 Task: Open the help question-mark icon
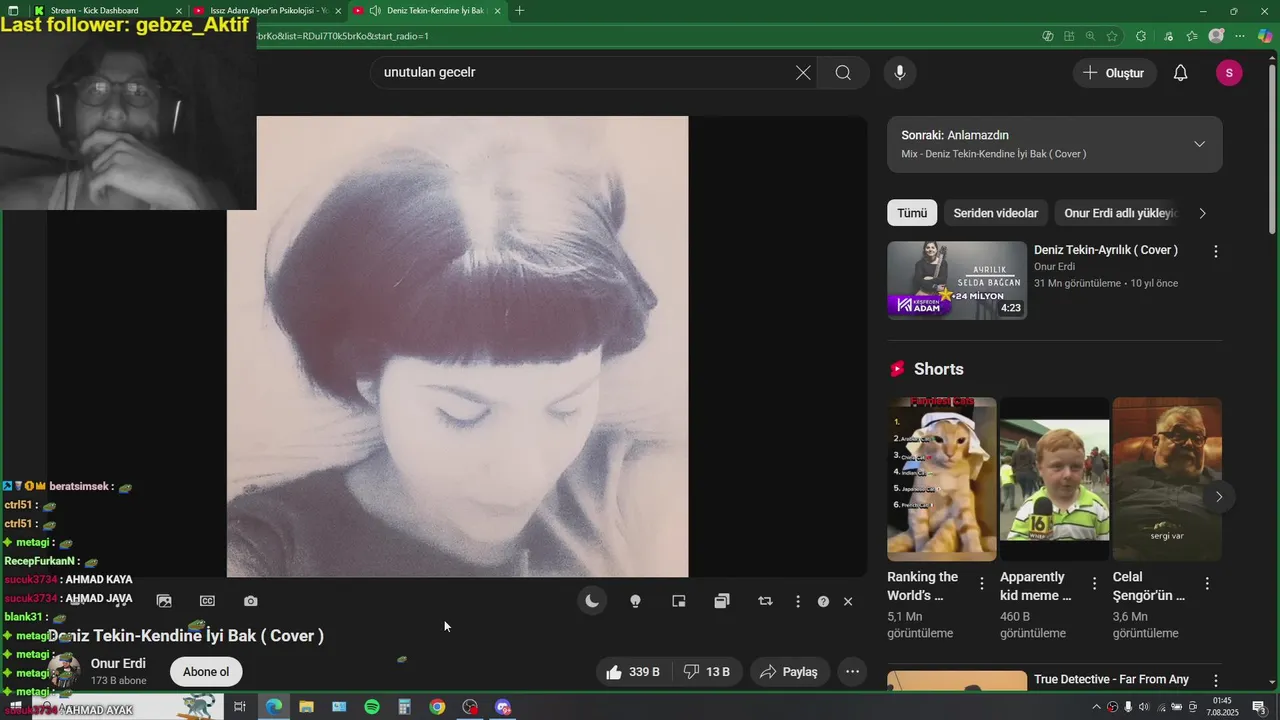(823, 601)
